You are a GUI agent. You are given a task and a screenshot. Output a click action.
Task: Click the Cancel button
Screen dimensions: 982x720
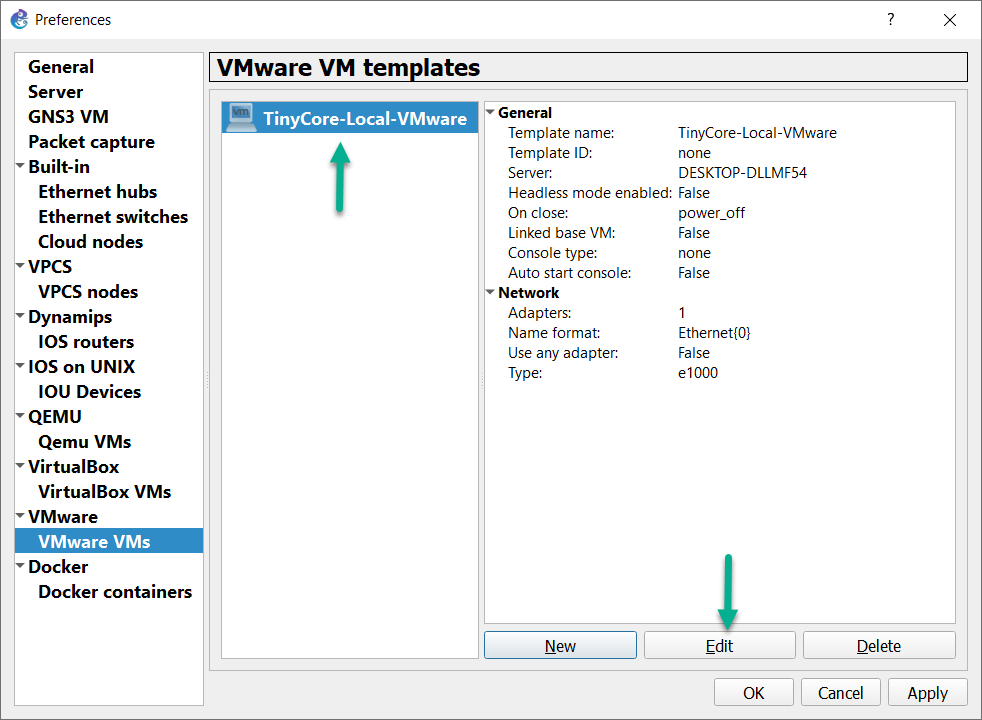[x=840, y=692]
